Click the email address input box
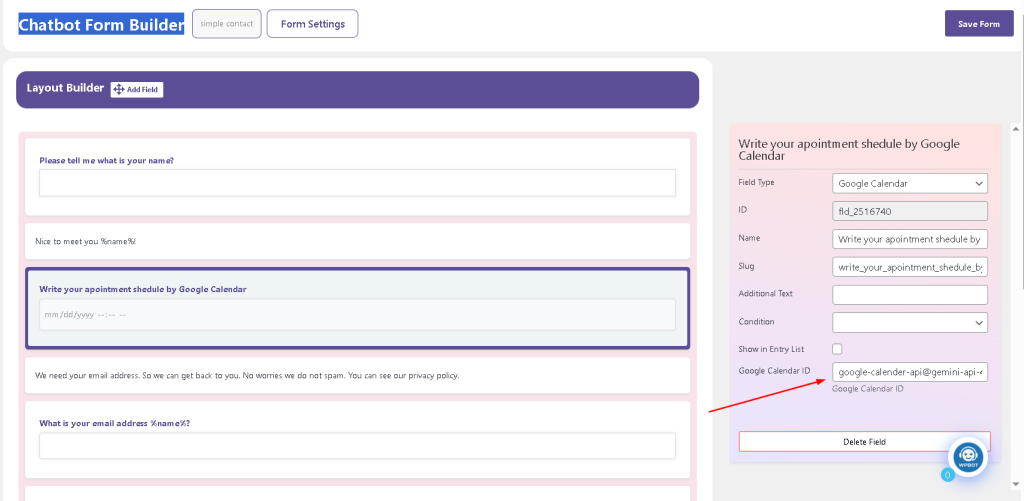Viewport: 1024px width, 501px height. pyautogui.click(x=357, y=445)
